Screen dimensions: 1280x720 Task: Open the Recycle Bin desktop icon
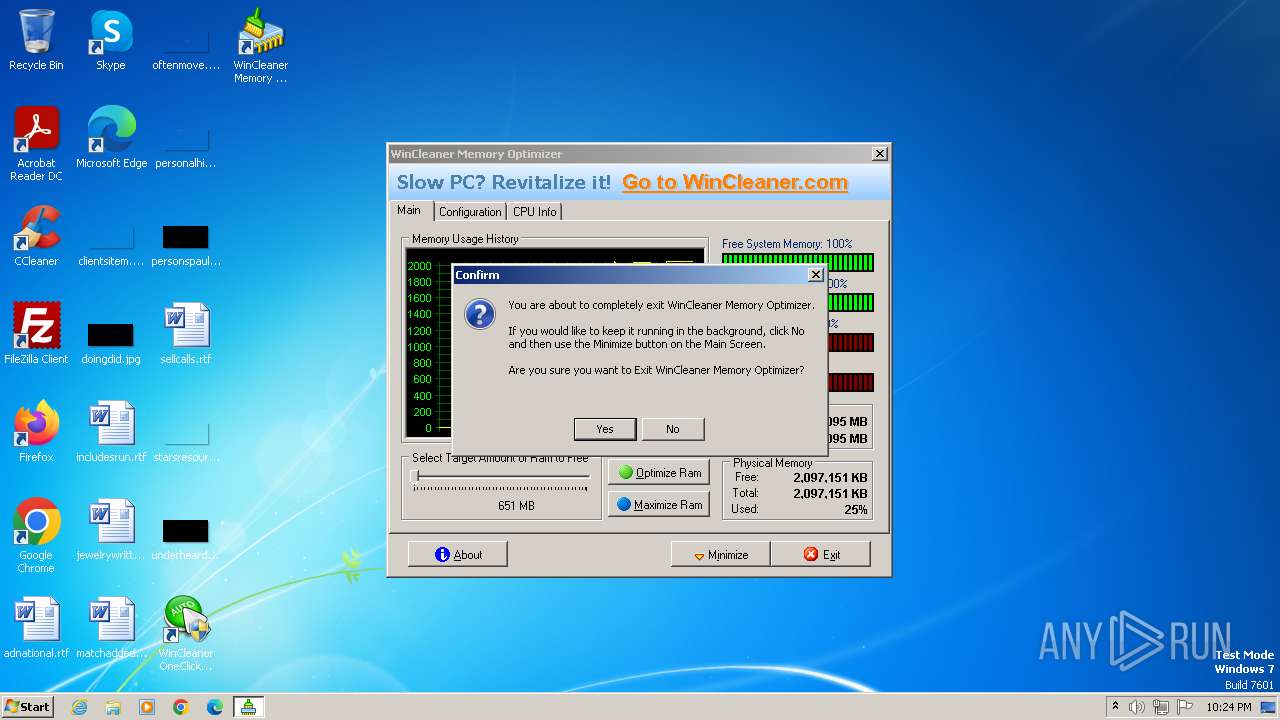pyautogui.click(x=36, y=40)
